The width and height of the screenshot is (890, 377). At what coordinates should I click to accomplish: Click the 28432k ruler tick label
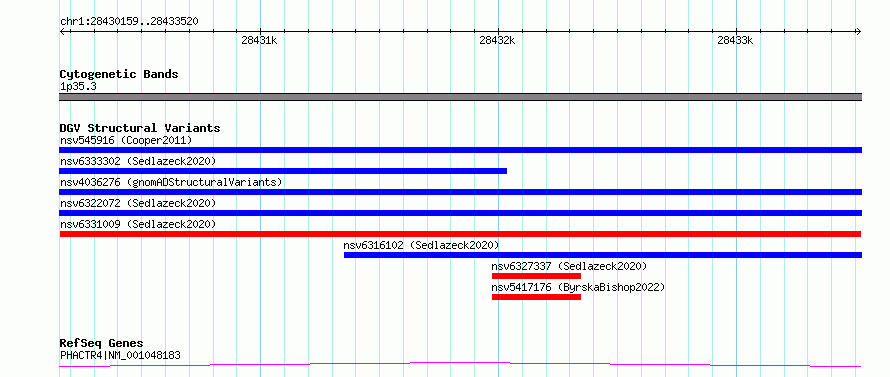(x=497, y=40)
